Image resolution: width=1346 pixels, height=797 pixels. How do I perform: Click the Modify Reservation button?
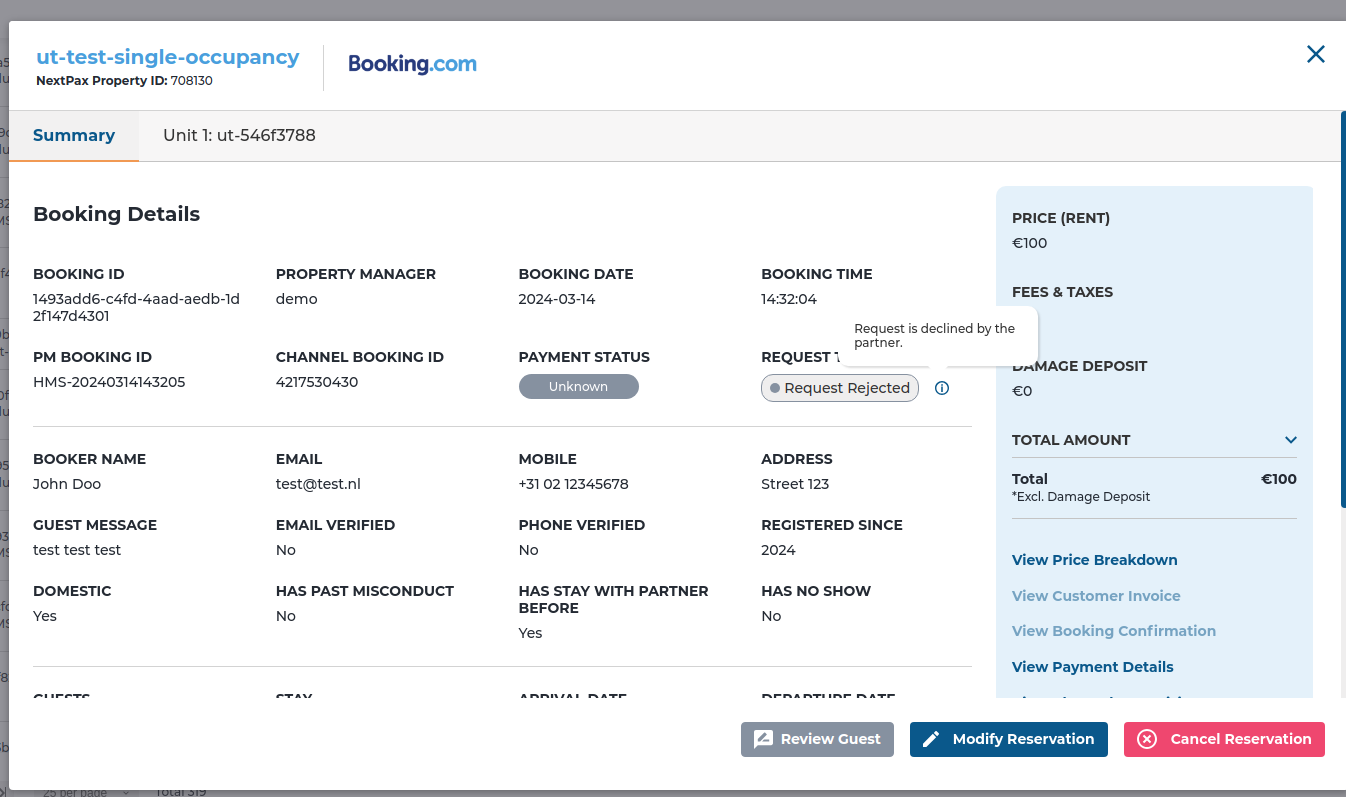click(1009, 739)
